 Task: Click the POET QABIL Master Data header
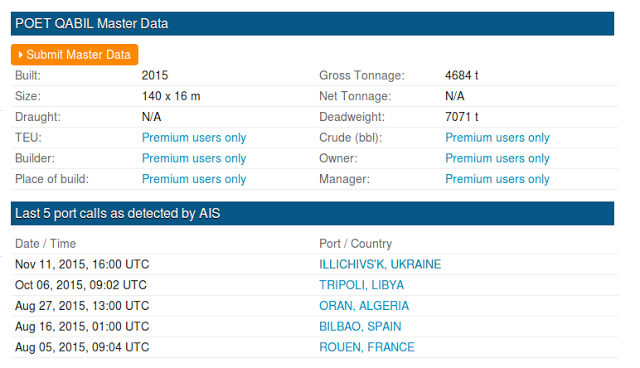click(x=312, y=24)
